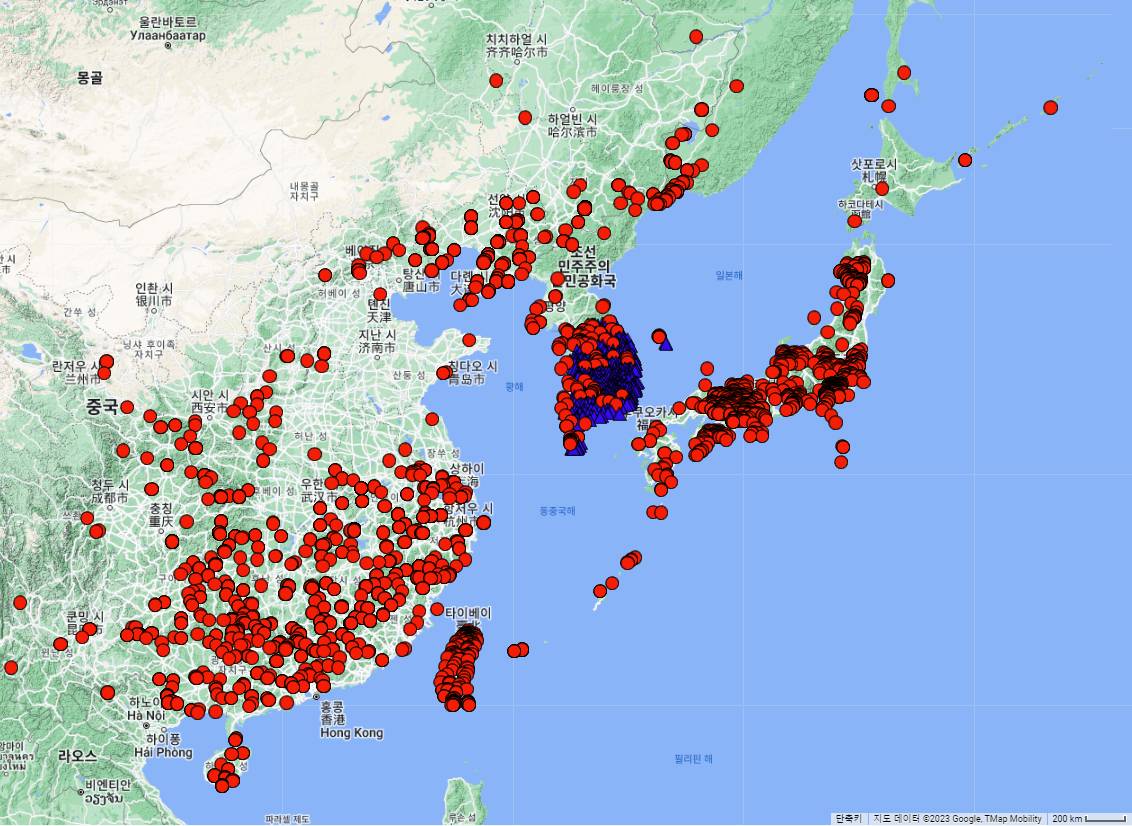Click the Hong Kong city label

tap(351, 733)
